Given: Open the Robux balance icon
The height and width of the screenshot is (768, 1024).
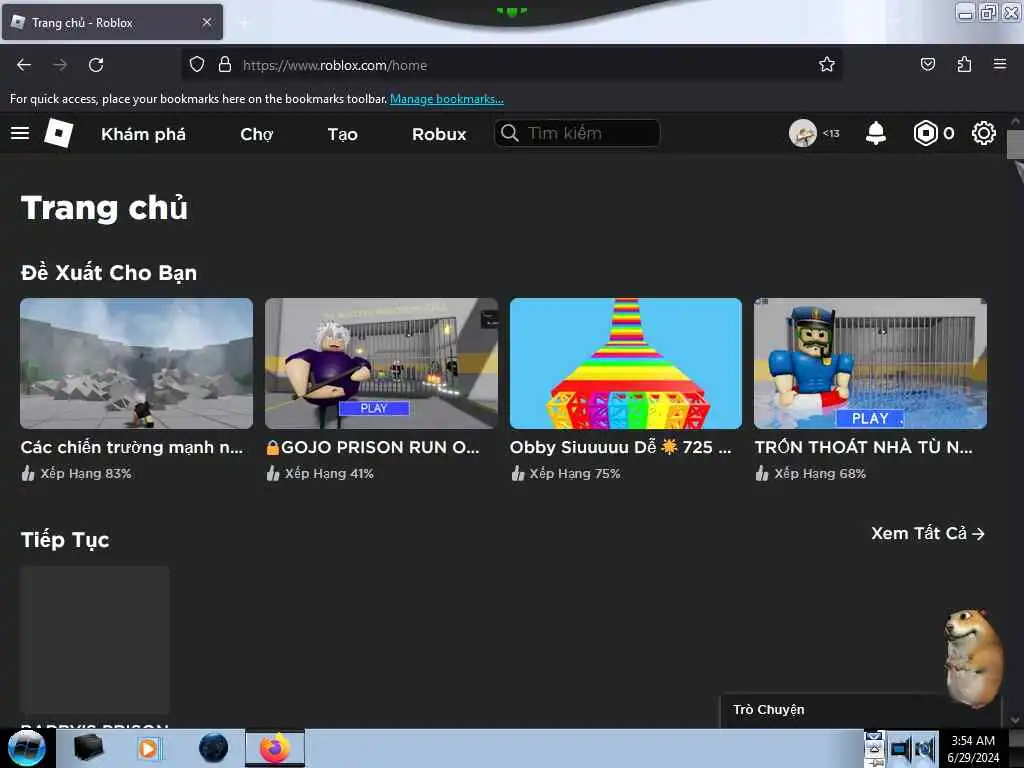Looking at the screenshot, I should (x=925, y=133).
